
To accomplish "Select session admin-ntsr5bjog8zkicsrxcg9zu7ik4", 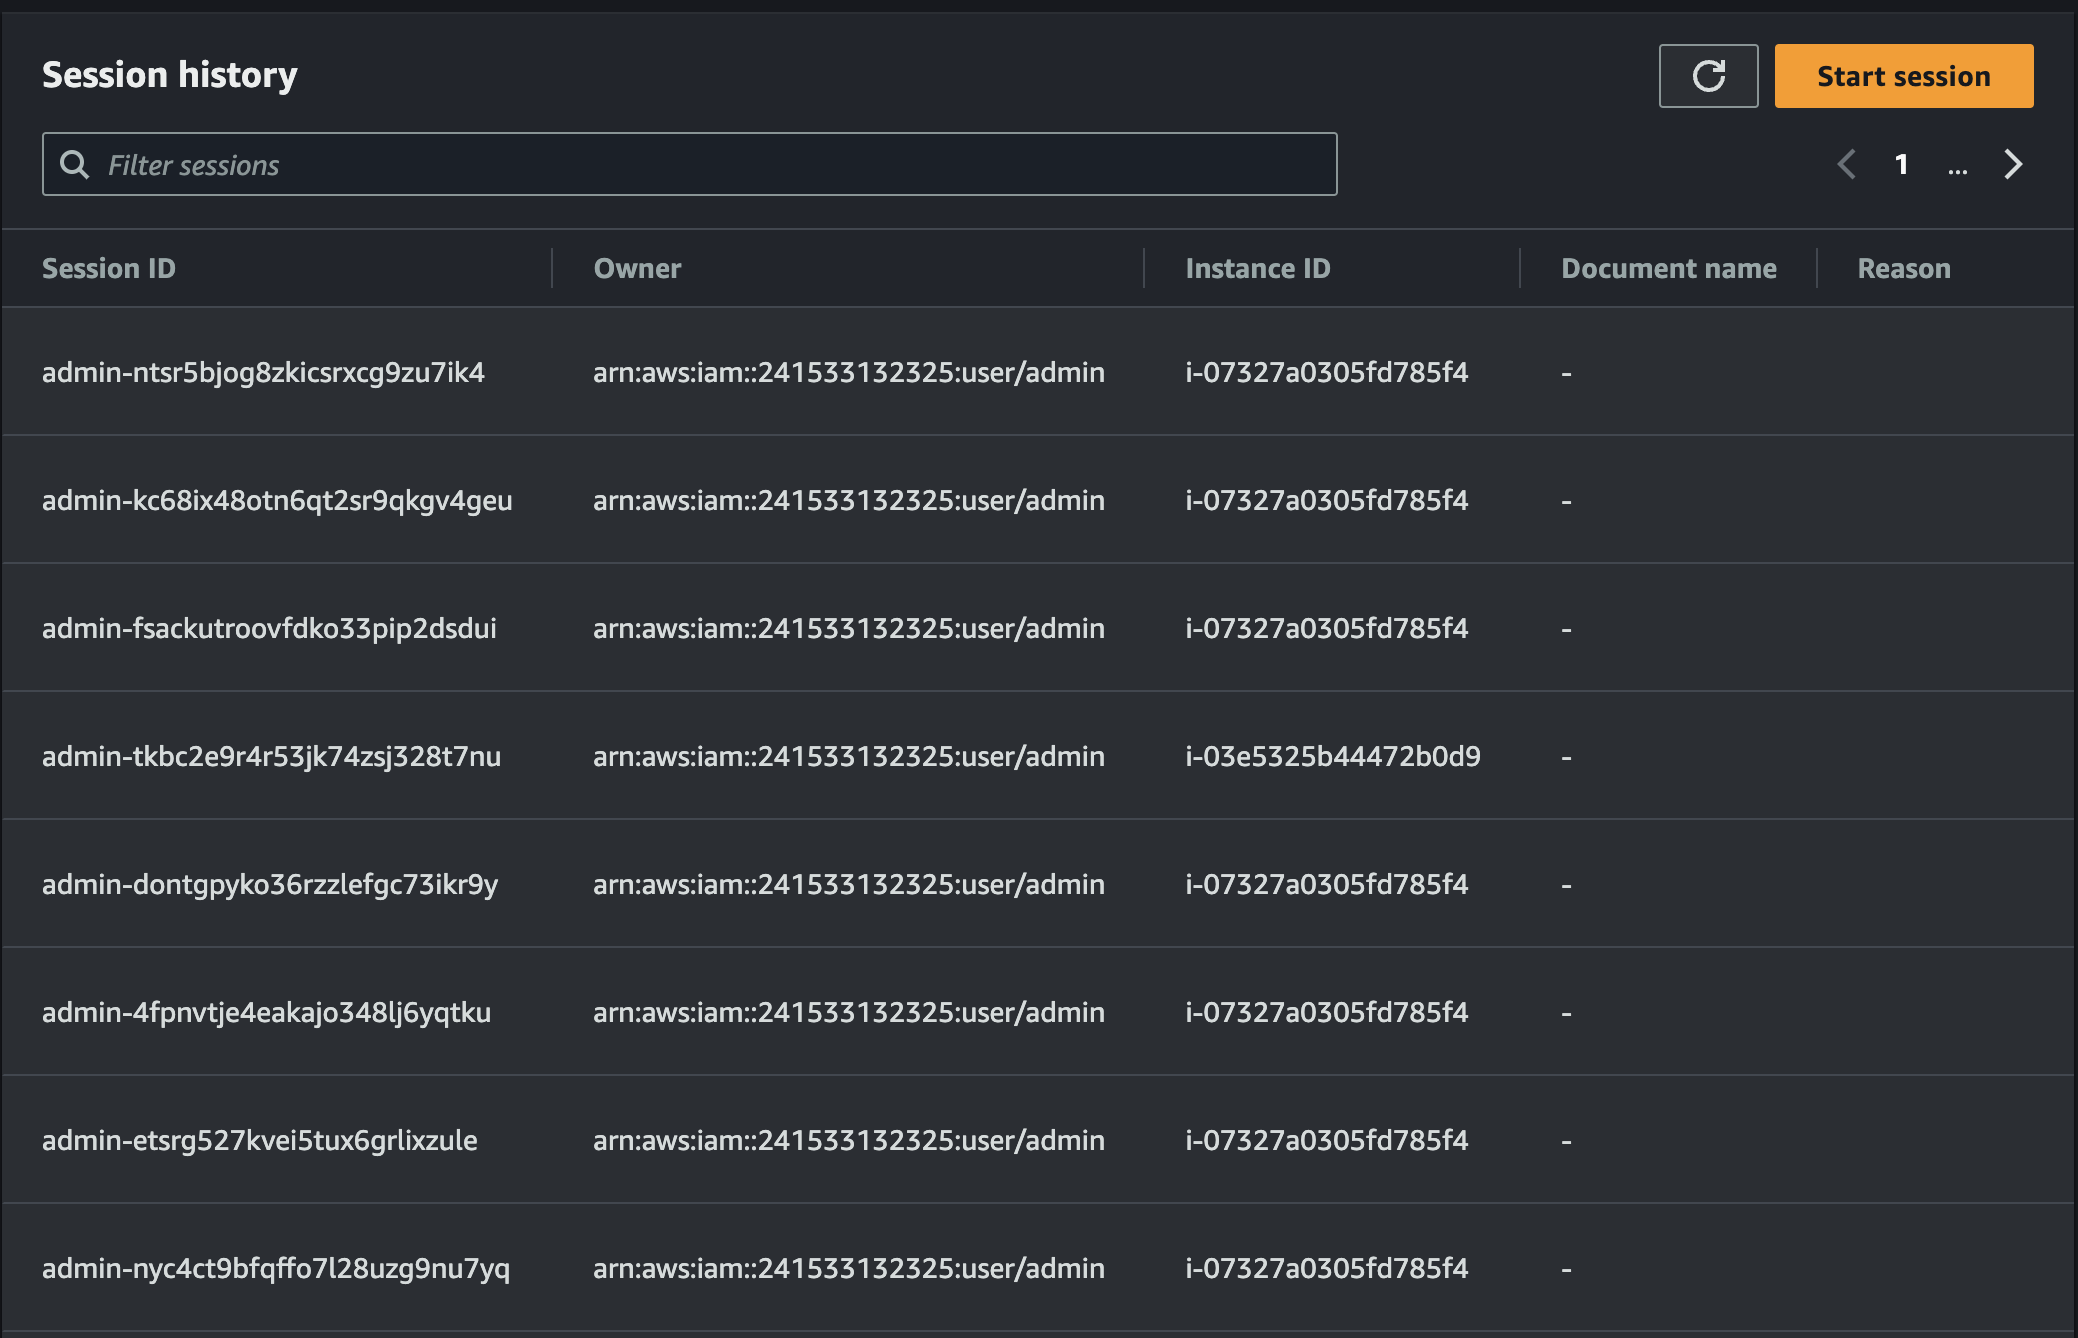I will pos(263,372).
